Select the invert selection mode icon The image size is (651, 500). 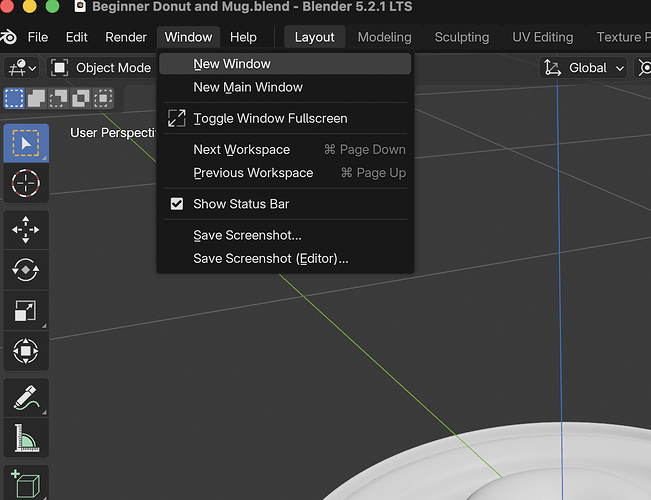pyautogui.click(x=81, y=98)
